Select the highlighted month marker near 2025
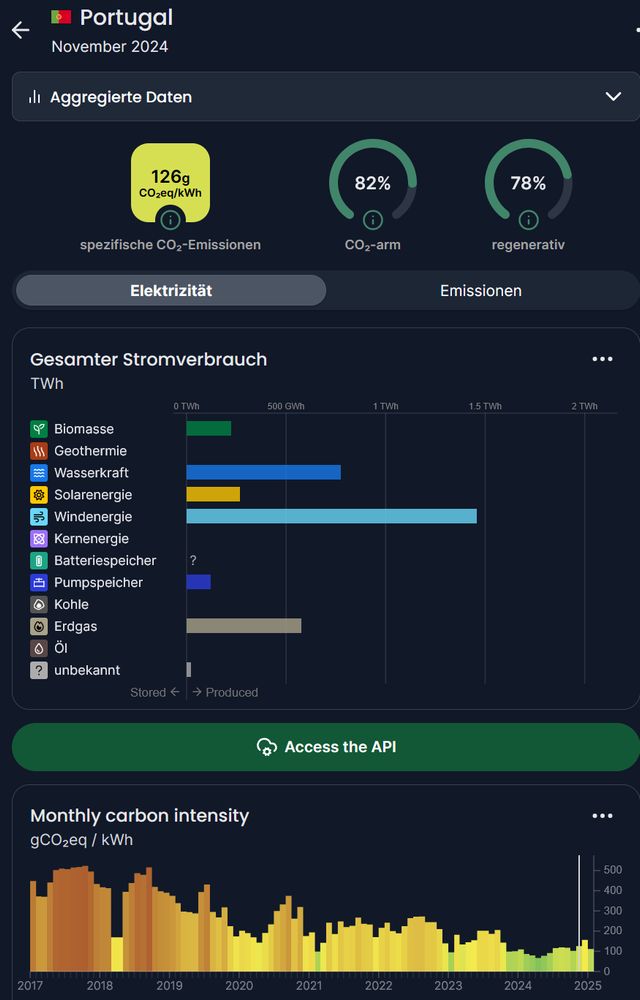 click(x=579, y=913)
